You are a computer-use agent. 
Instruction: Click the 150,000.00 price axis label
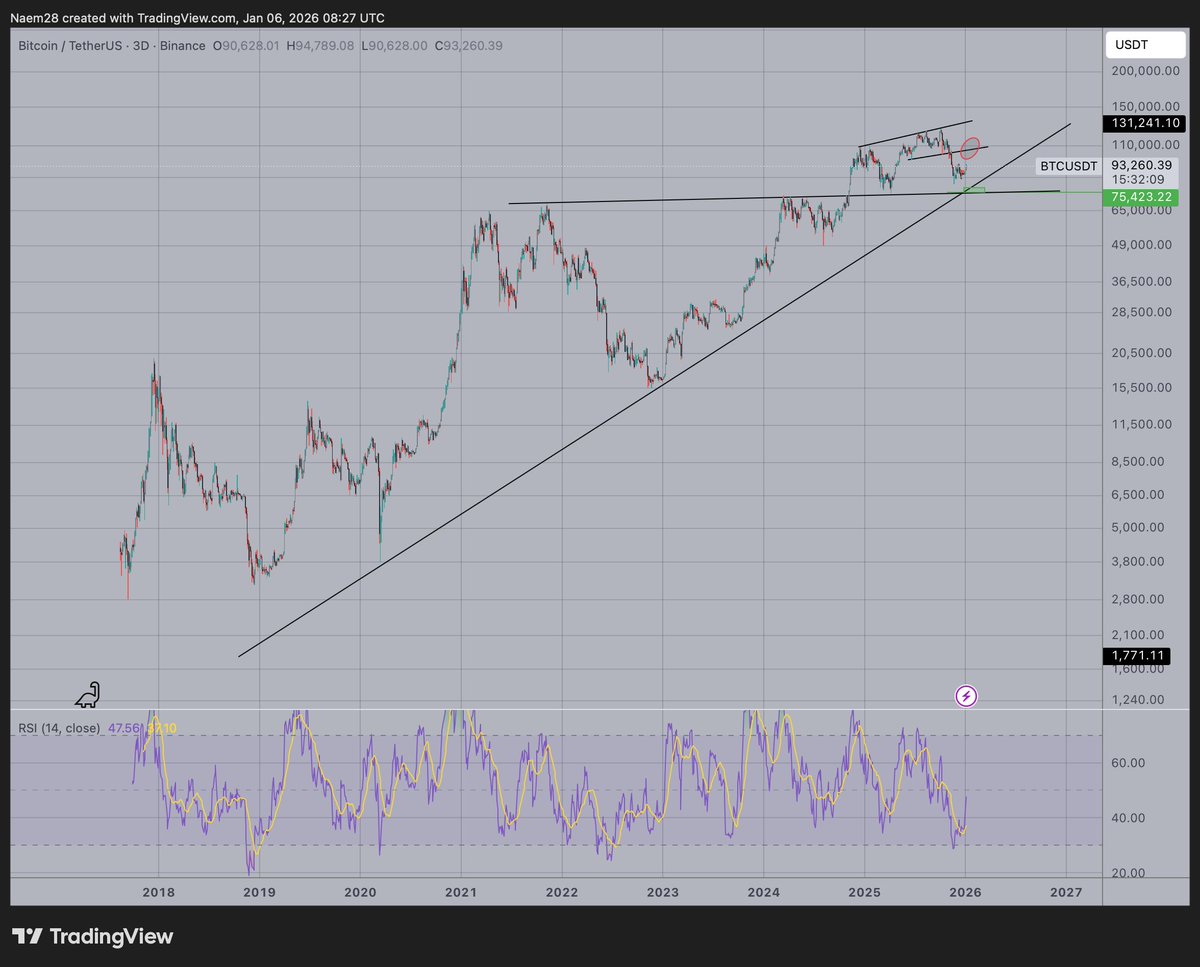[1144, 106]
